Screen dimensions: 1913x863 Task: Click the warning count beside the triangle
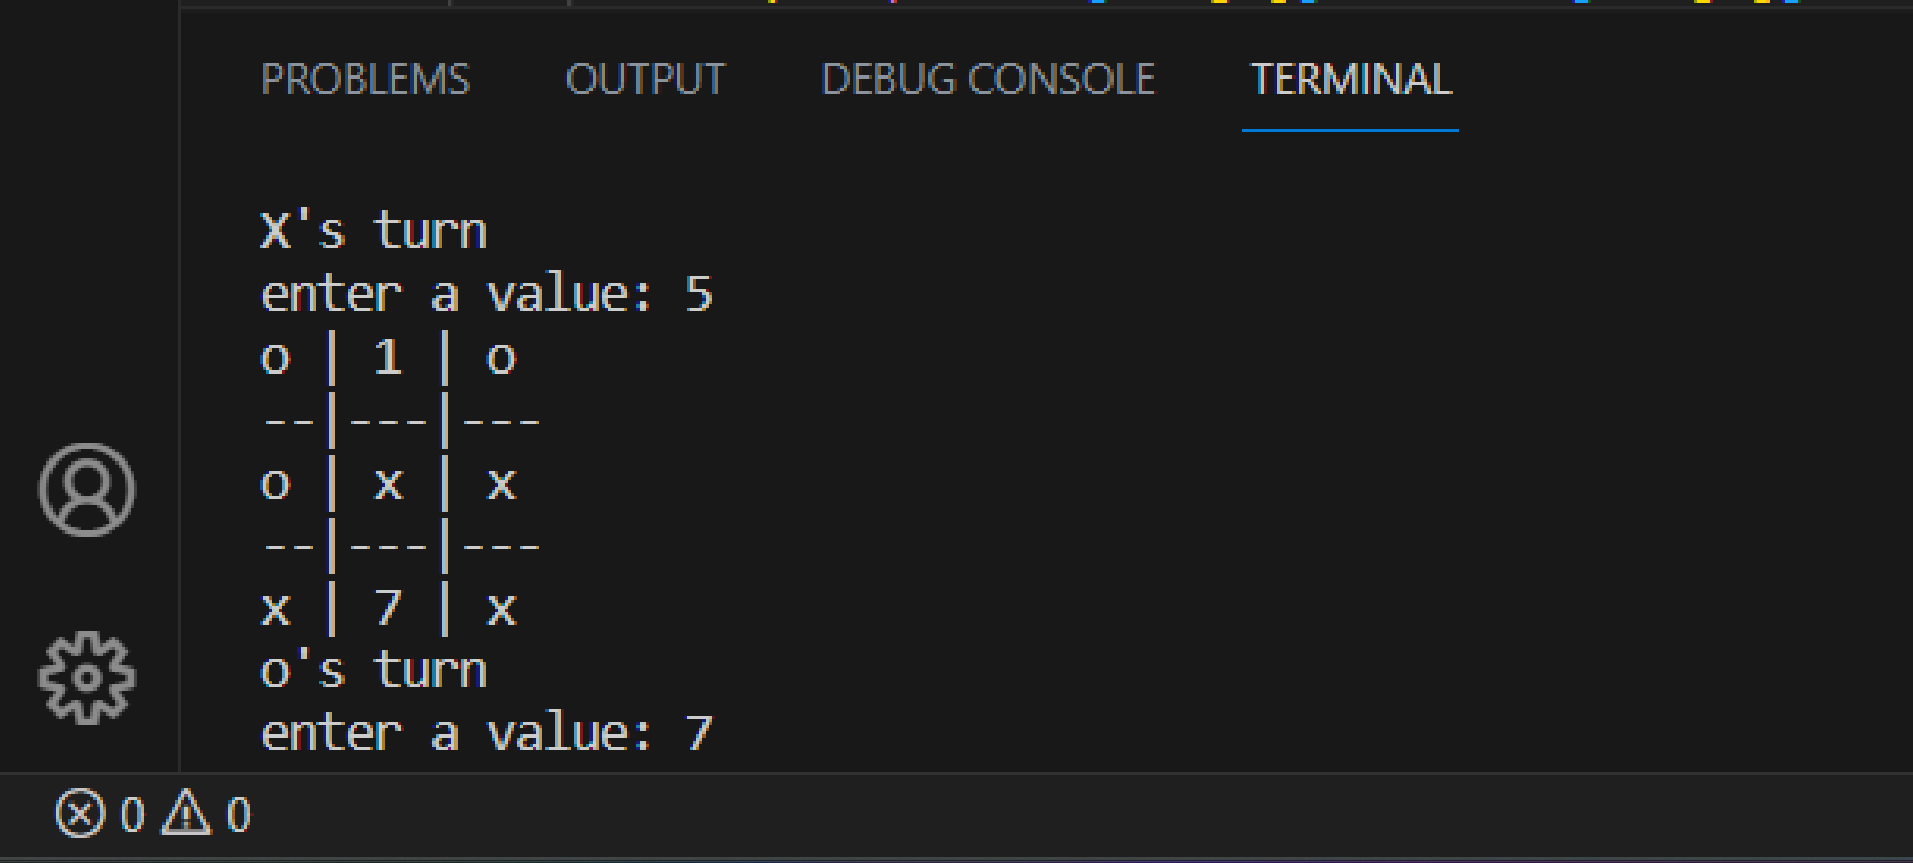tap(238, 815)
